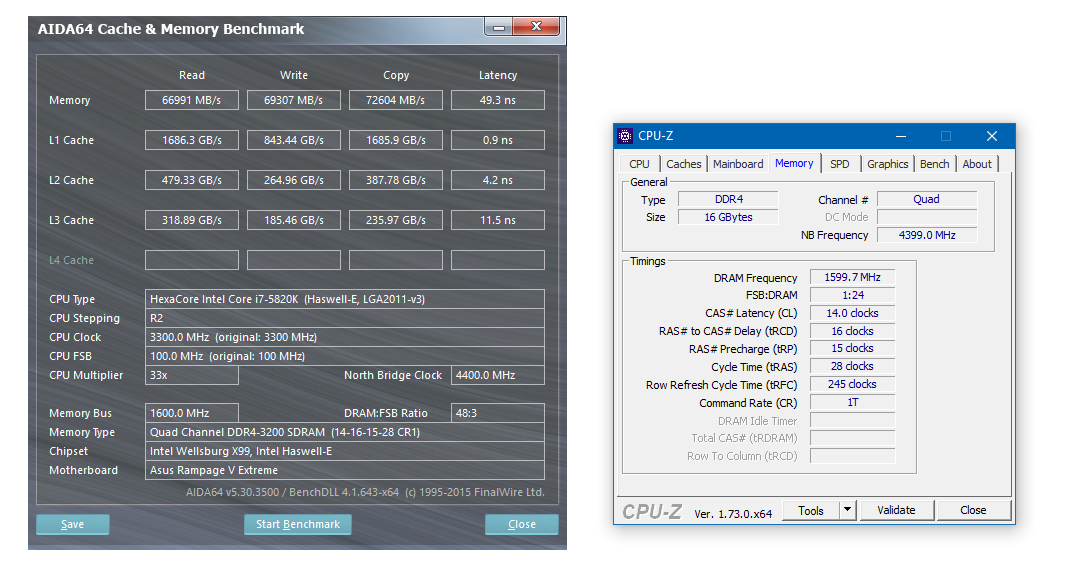Click the L2 Cache Read value 479.33 GB/s
The height and width of the screenshot is (582, 1067).
tap(192, 180)
